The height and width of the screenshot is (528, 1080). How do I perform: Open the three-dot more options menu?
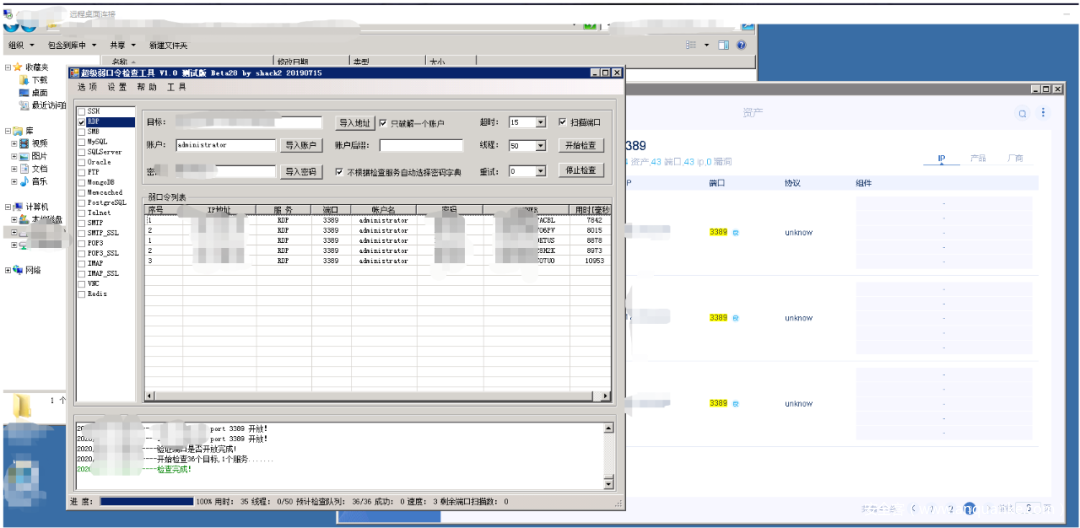(1043, 113)
